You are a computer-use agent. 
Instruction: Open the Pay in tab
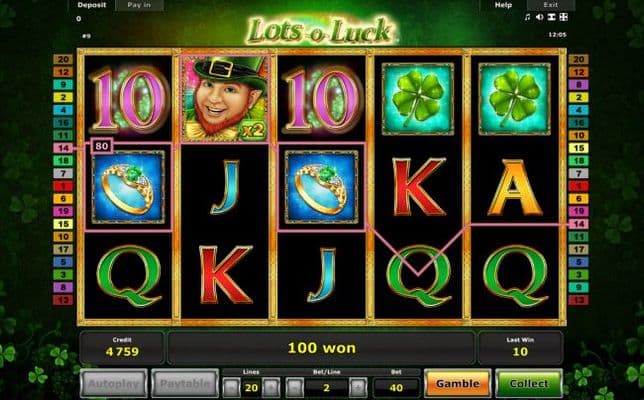(139, 5)
